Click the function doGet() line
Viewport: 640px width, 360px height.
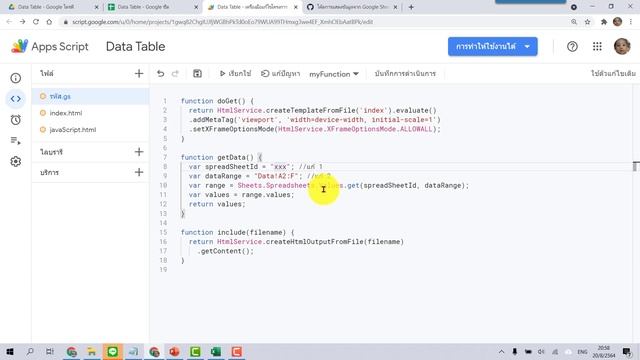coord(217,101)
